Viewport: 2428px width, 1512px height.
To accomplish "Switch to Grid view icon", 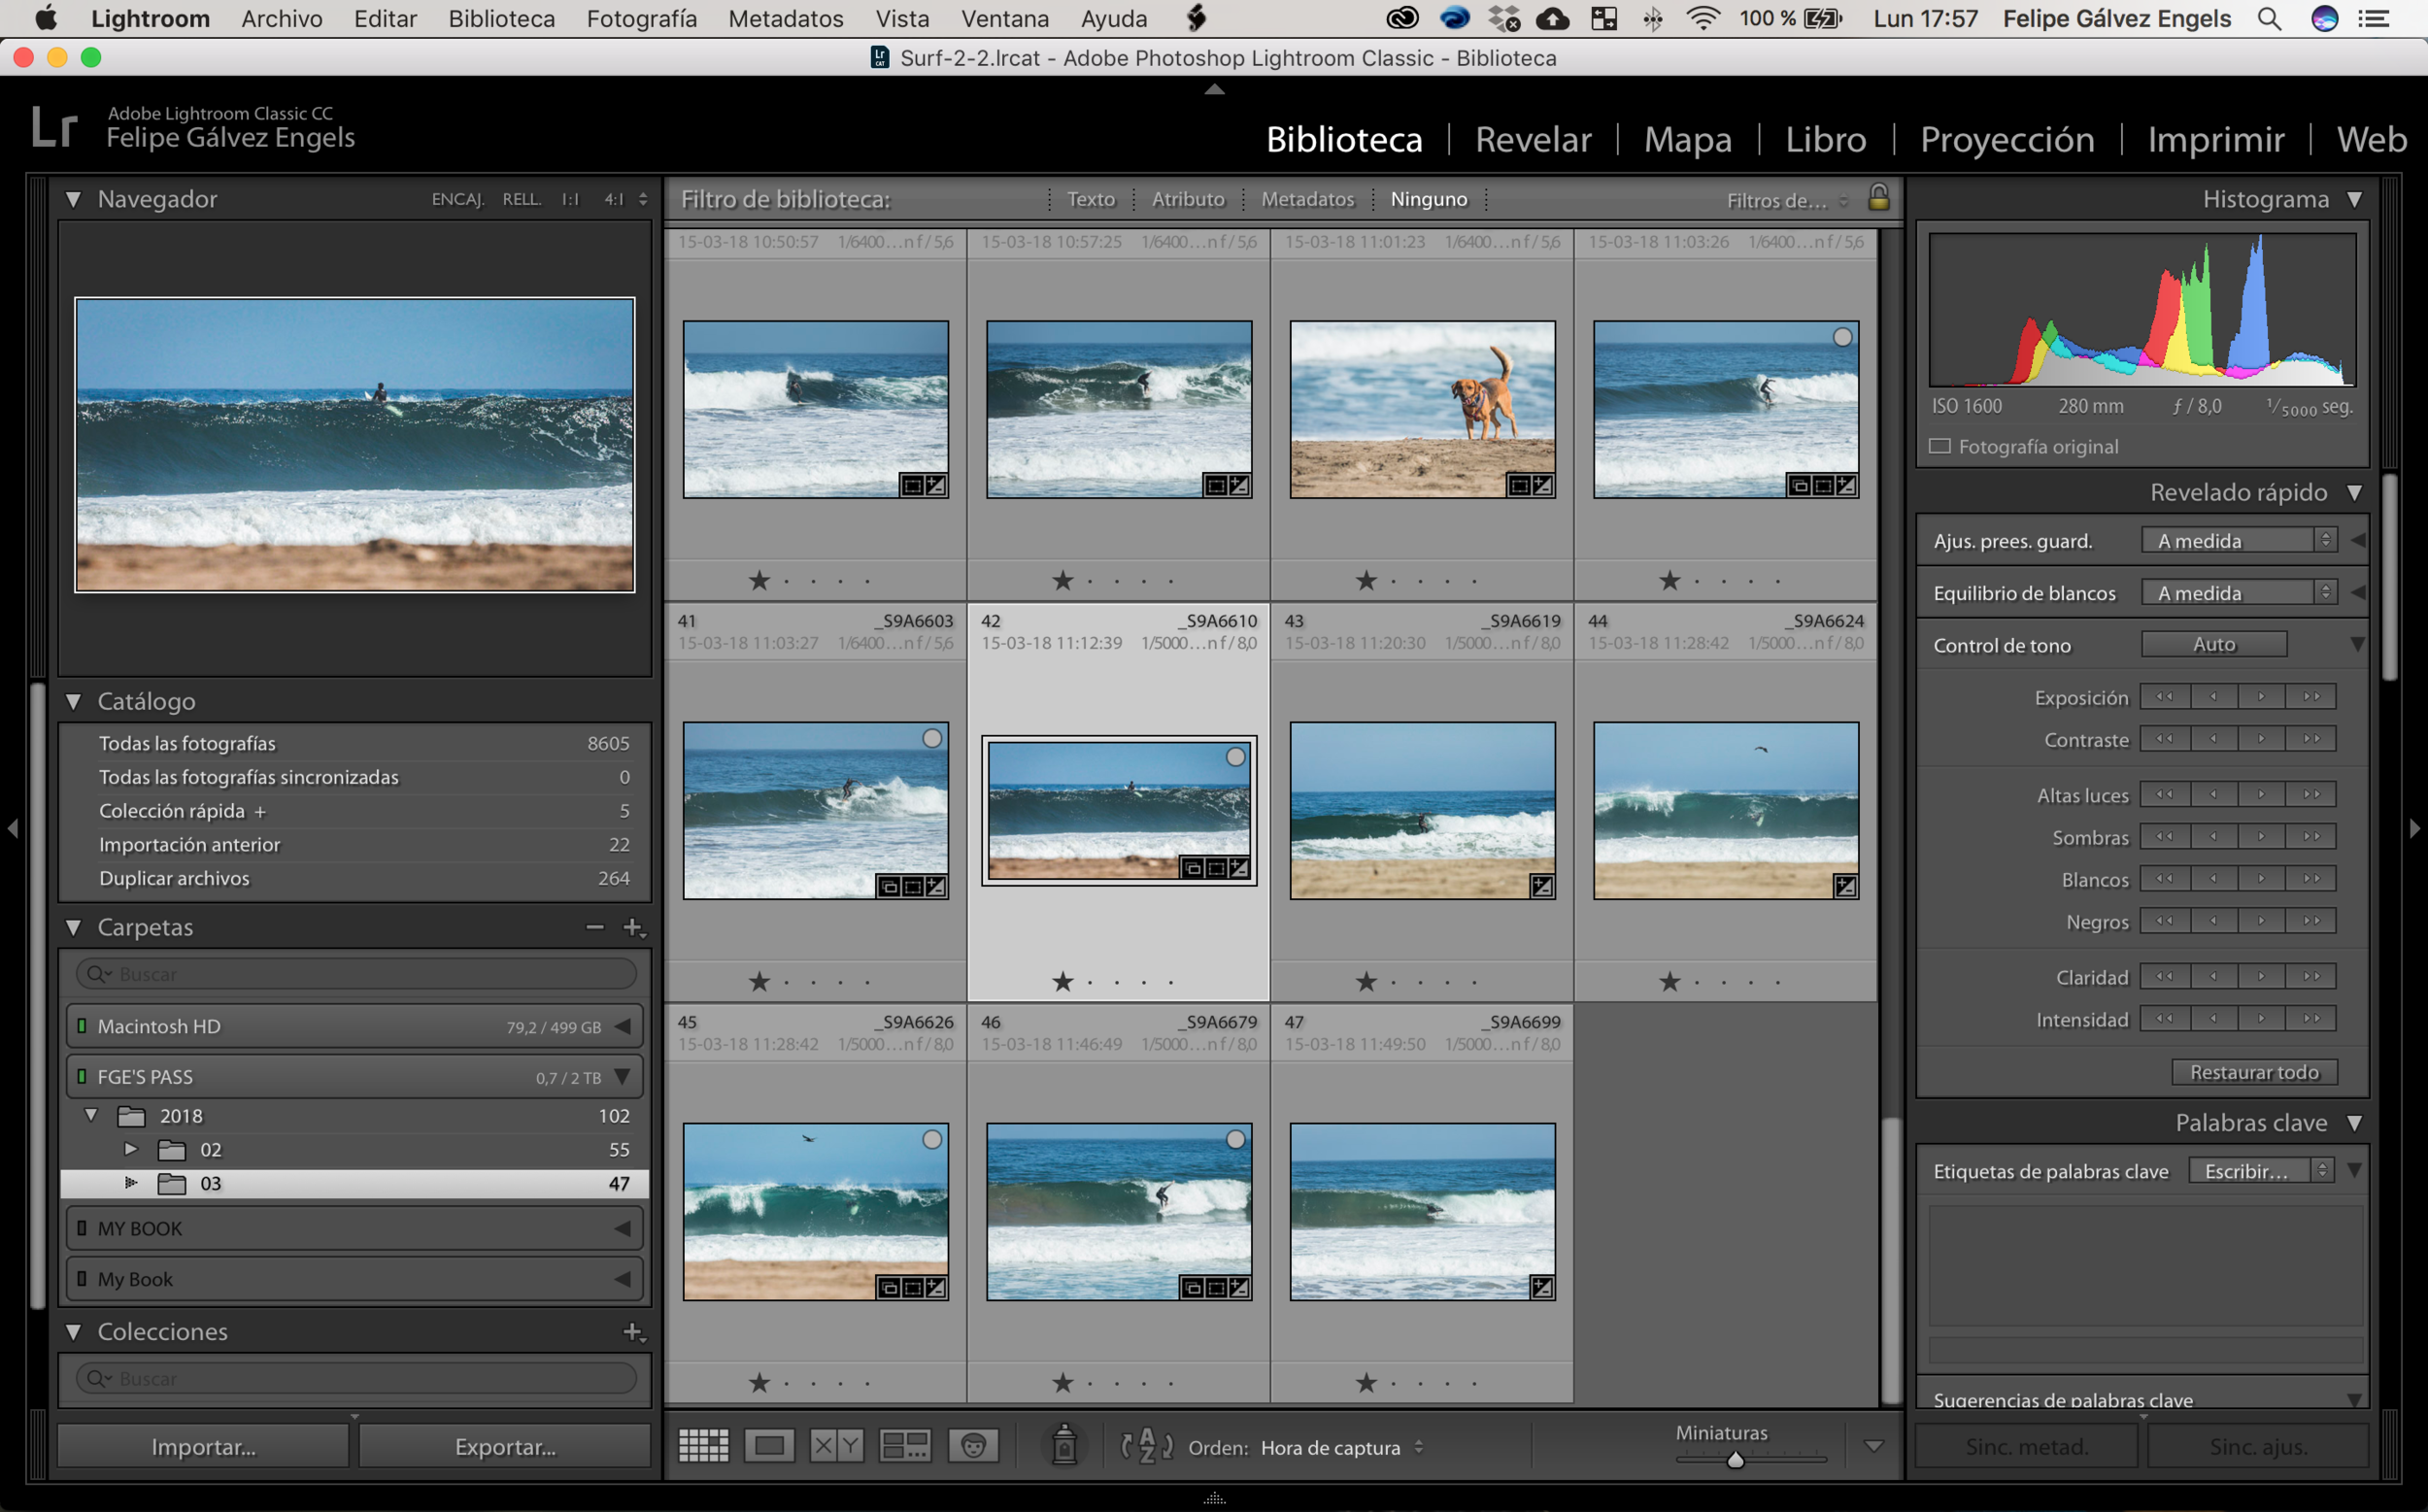I will pyautogui.click(x=703, y=1445).
